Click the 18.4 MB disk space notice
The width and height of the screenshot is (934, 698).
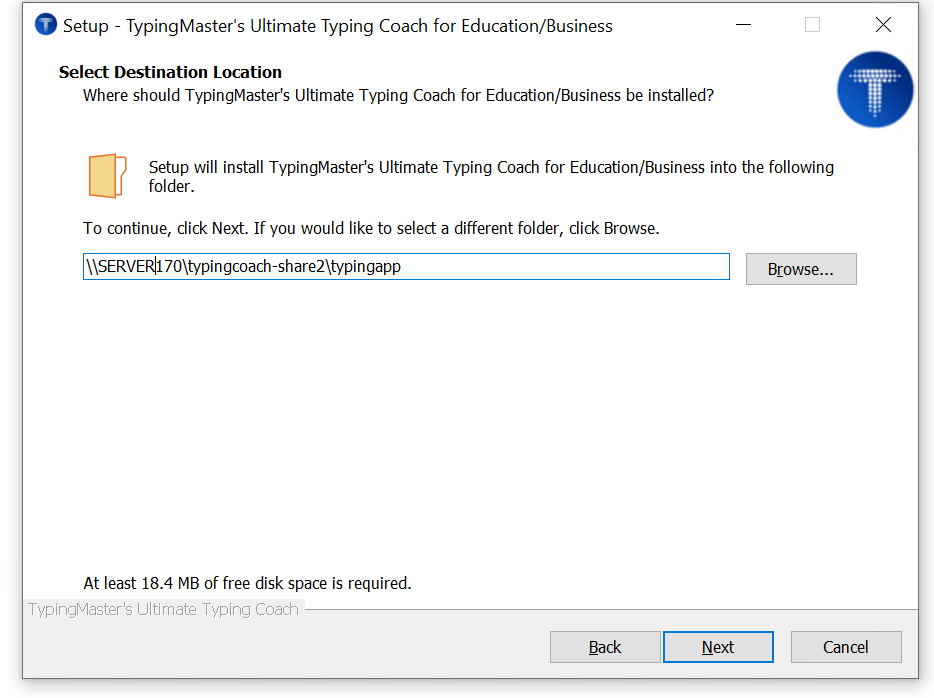click(x=247, y=583)
